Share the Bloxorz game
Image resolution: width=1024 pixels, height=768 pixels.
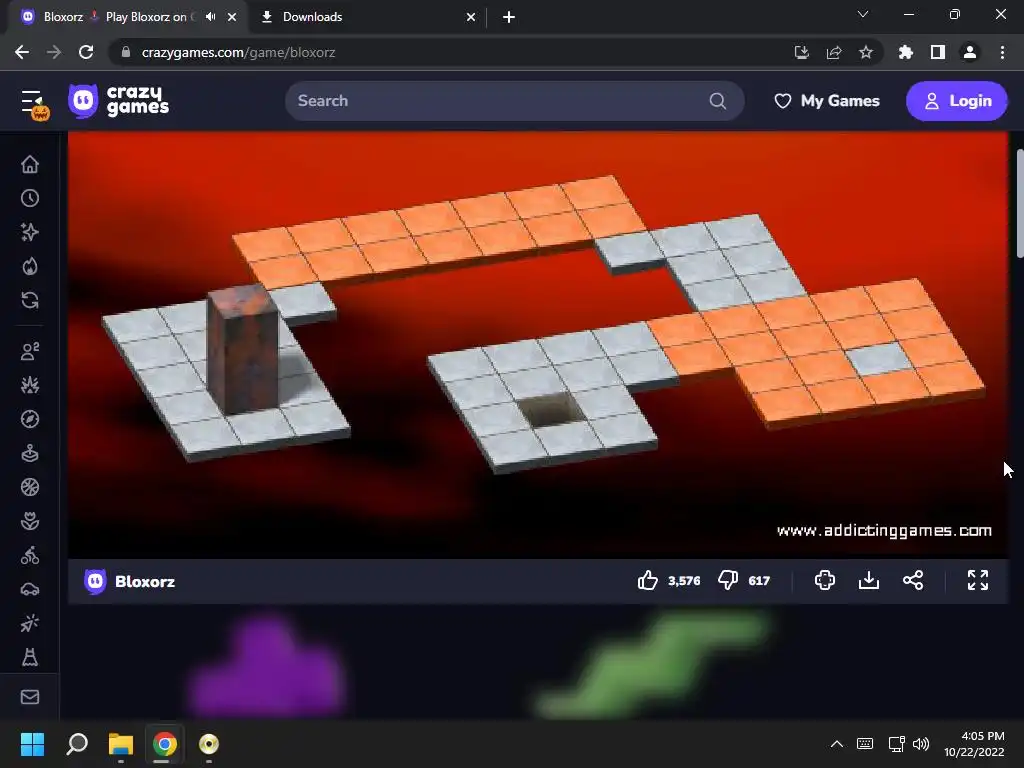913,580
